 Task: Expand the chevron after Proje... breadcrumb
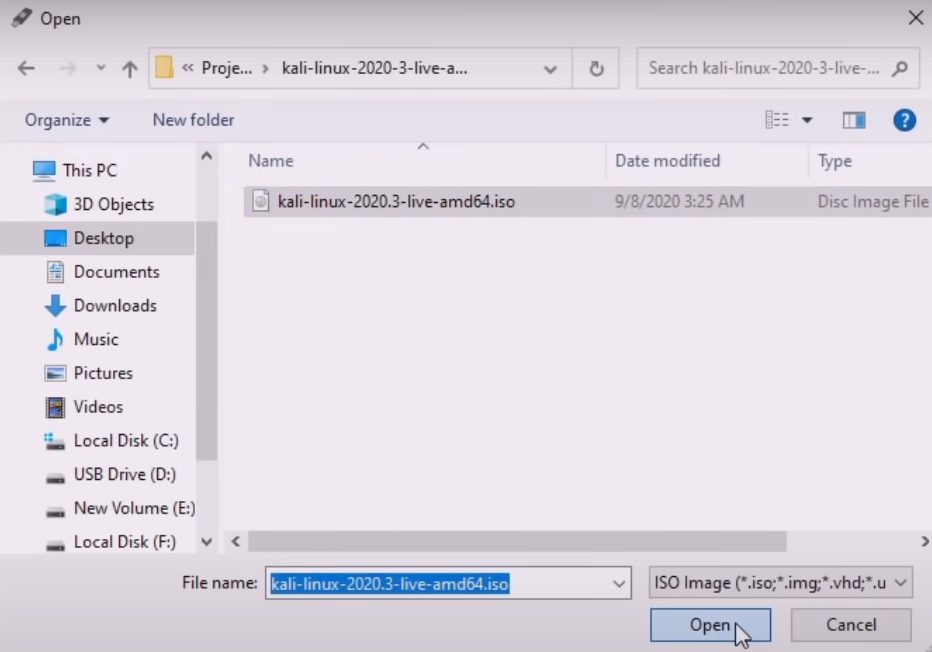pos(266,68)
